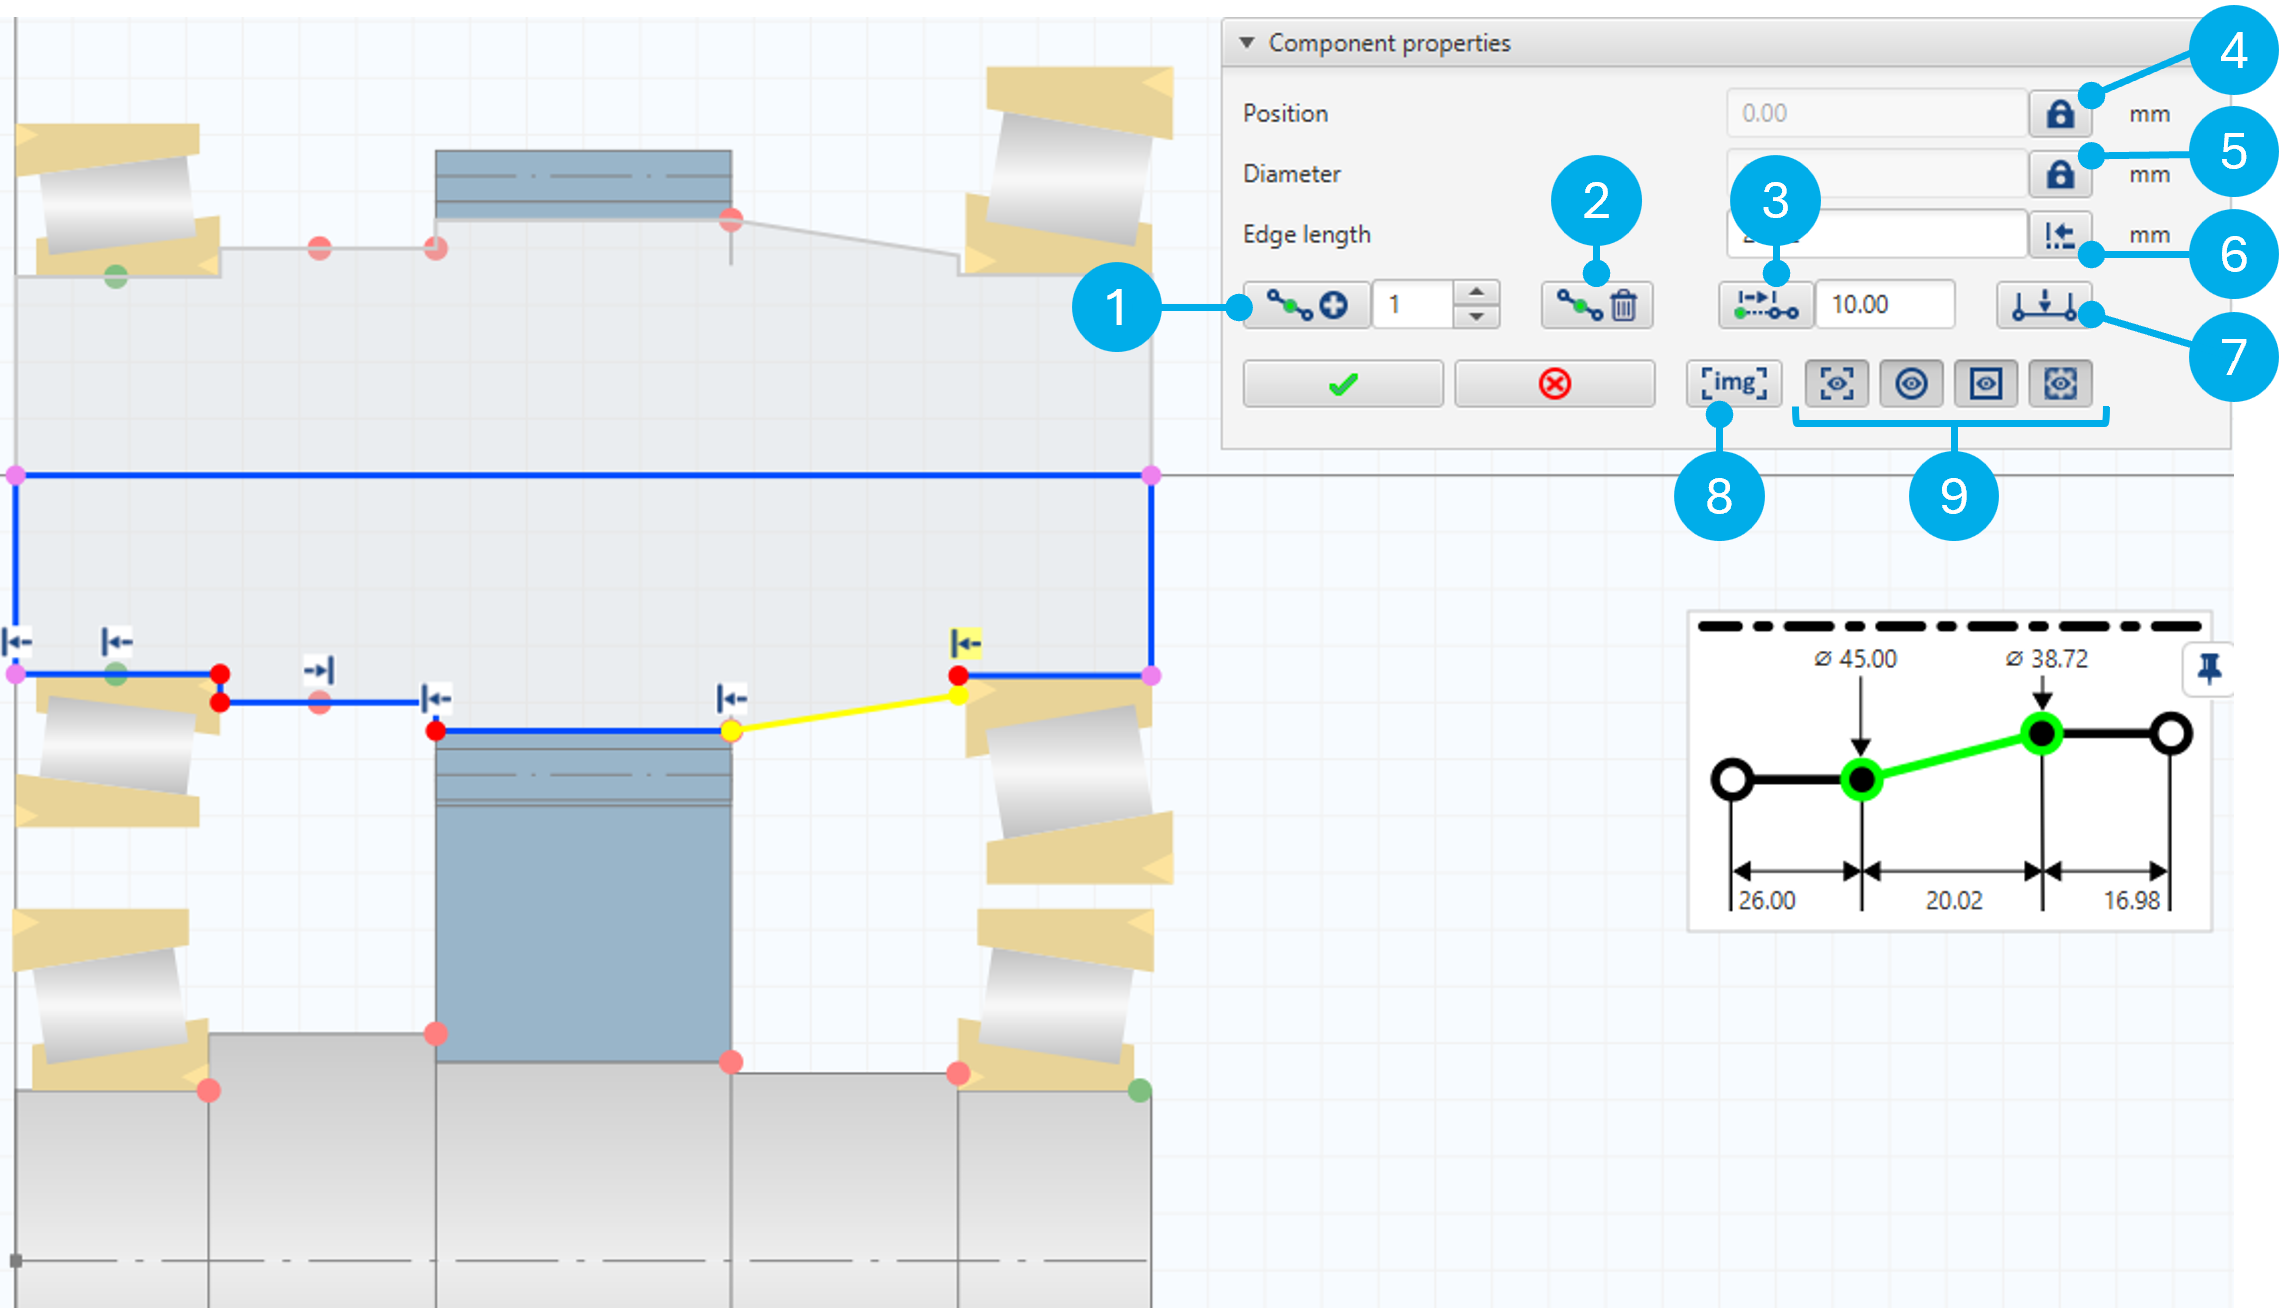Click the [img] background image button
Screen dimensions: 2282x1308
click(x=1733, y=384)
